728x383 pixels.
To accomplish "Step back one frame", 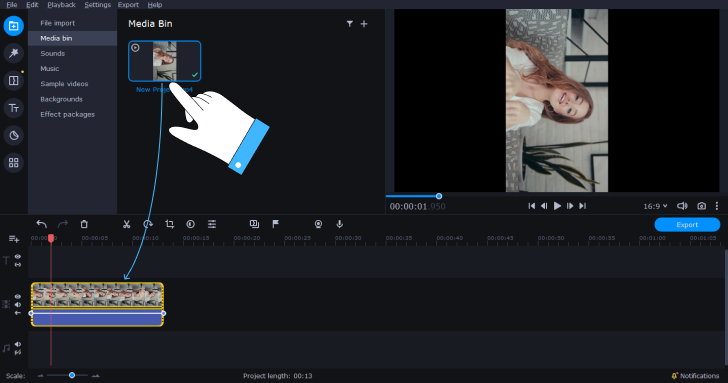I will click(544, 206).
